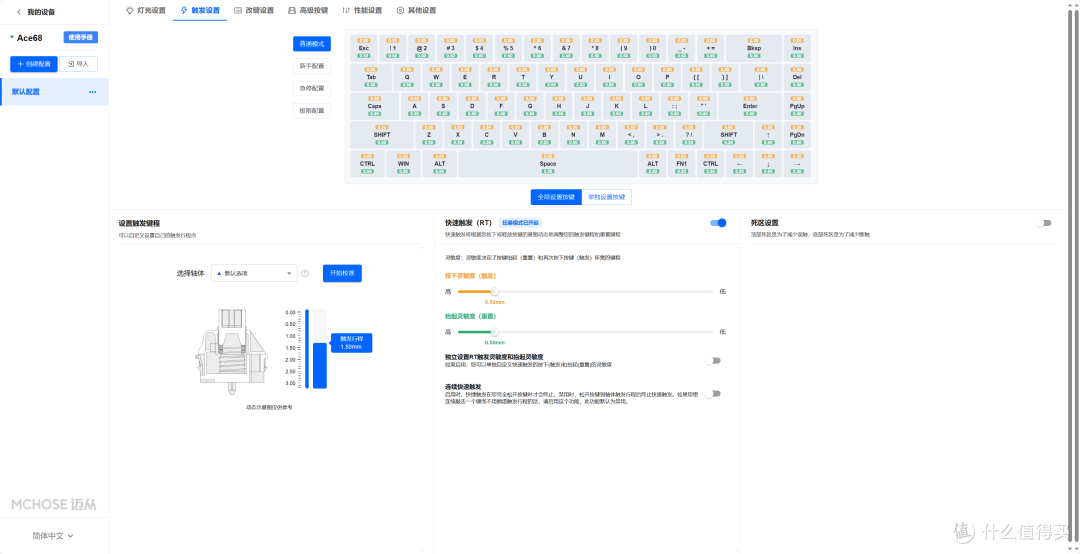Select the WIN key
Viewport: 1080px width, 554px height.
tap(404, 164)
